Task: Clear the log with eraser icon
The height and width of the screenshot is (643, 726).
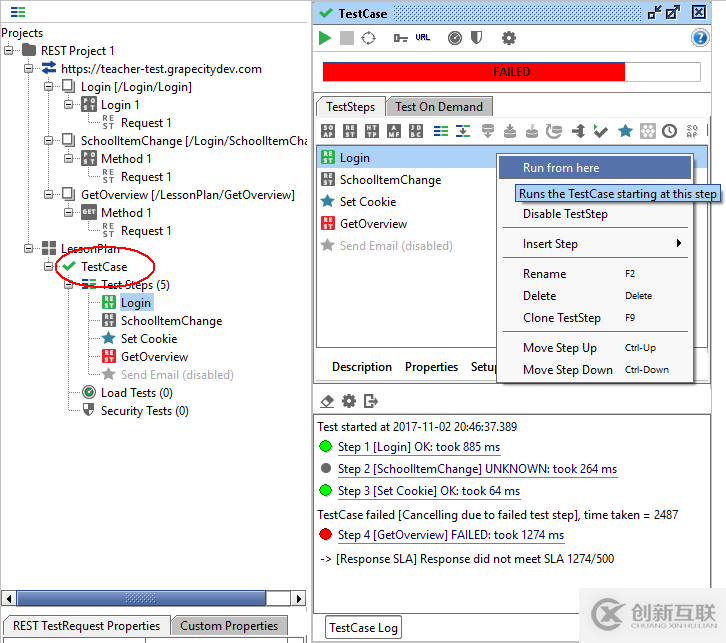Action: click(327, 401)
